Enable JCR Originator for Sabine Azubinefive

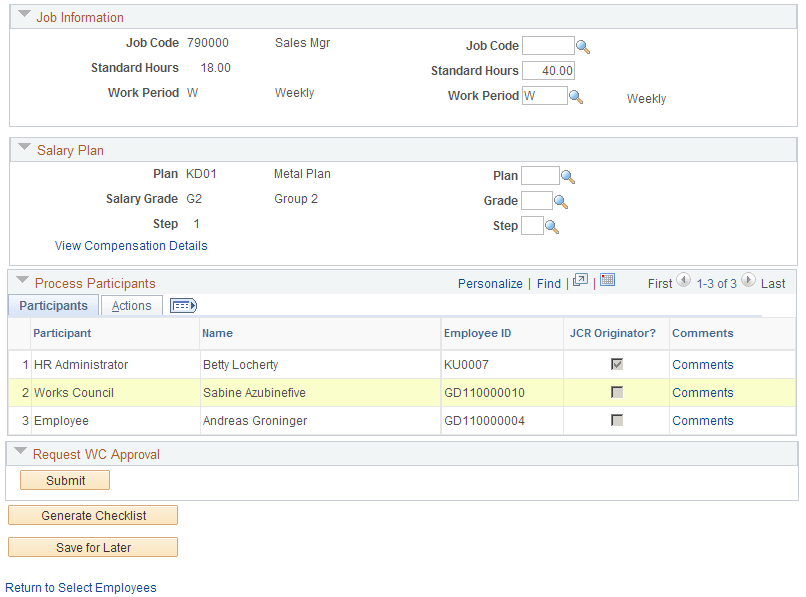click(617, 392)
